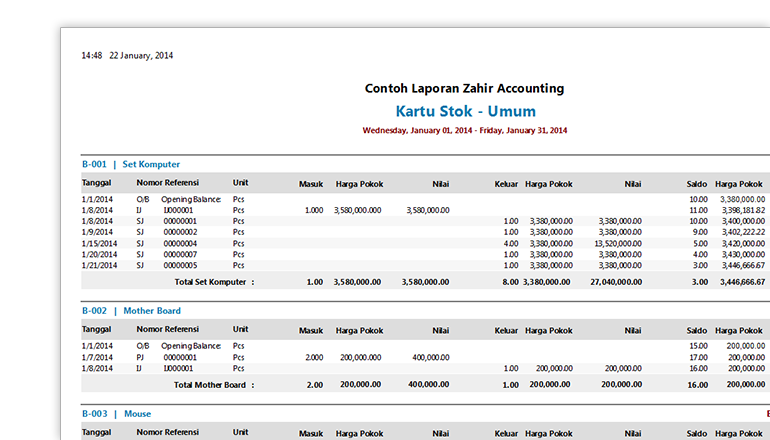Click the Total Mother Board label
770x440 pixels.
tap(214, 385)
